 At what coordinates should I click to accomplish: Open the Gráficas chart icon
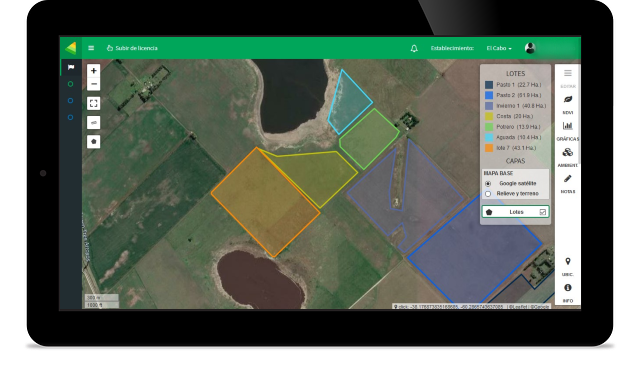click(567, 126)
